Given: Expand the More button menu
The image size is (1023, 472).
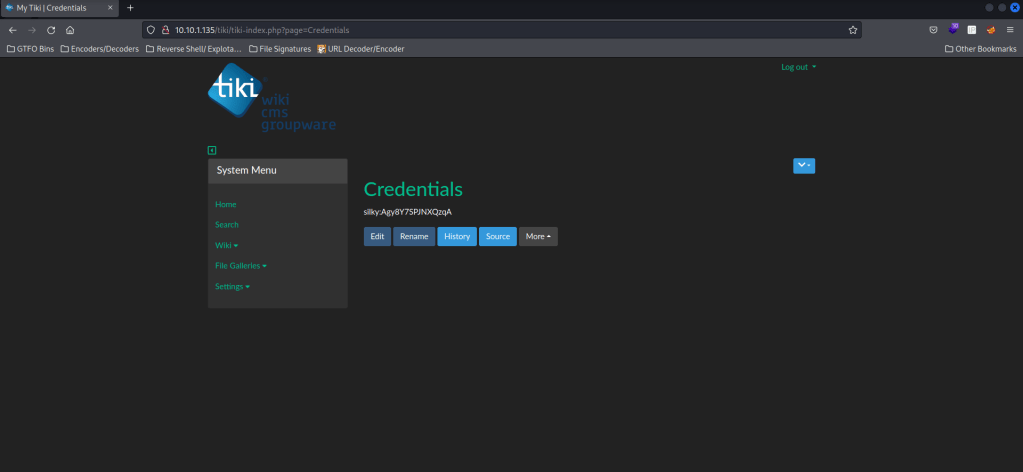Looking at the screenshot, I should 538,237.
